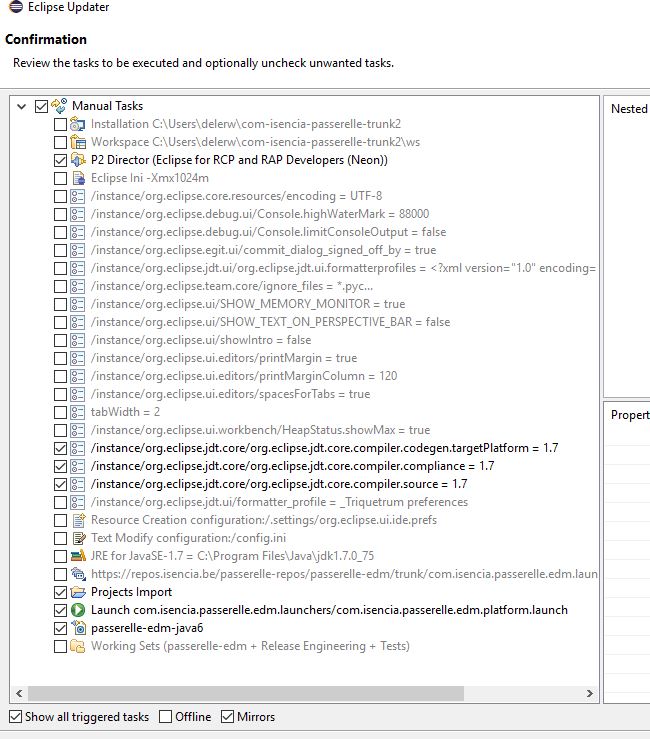Uncheck the Launch platform.launch checkbox

point(60,611)
